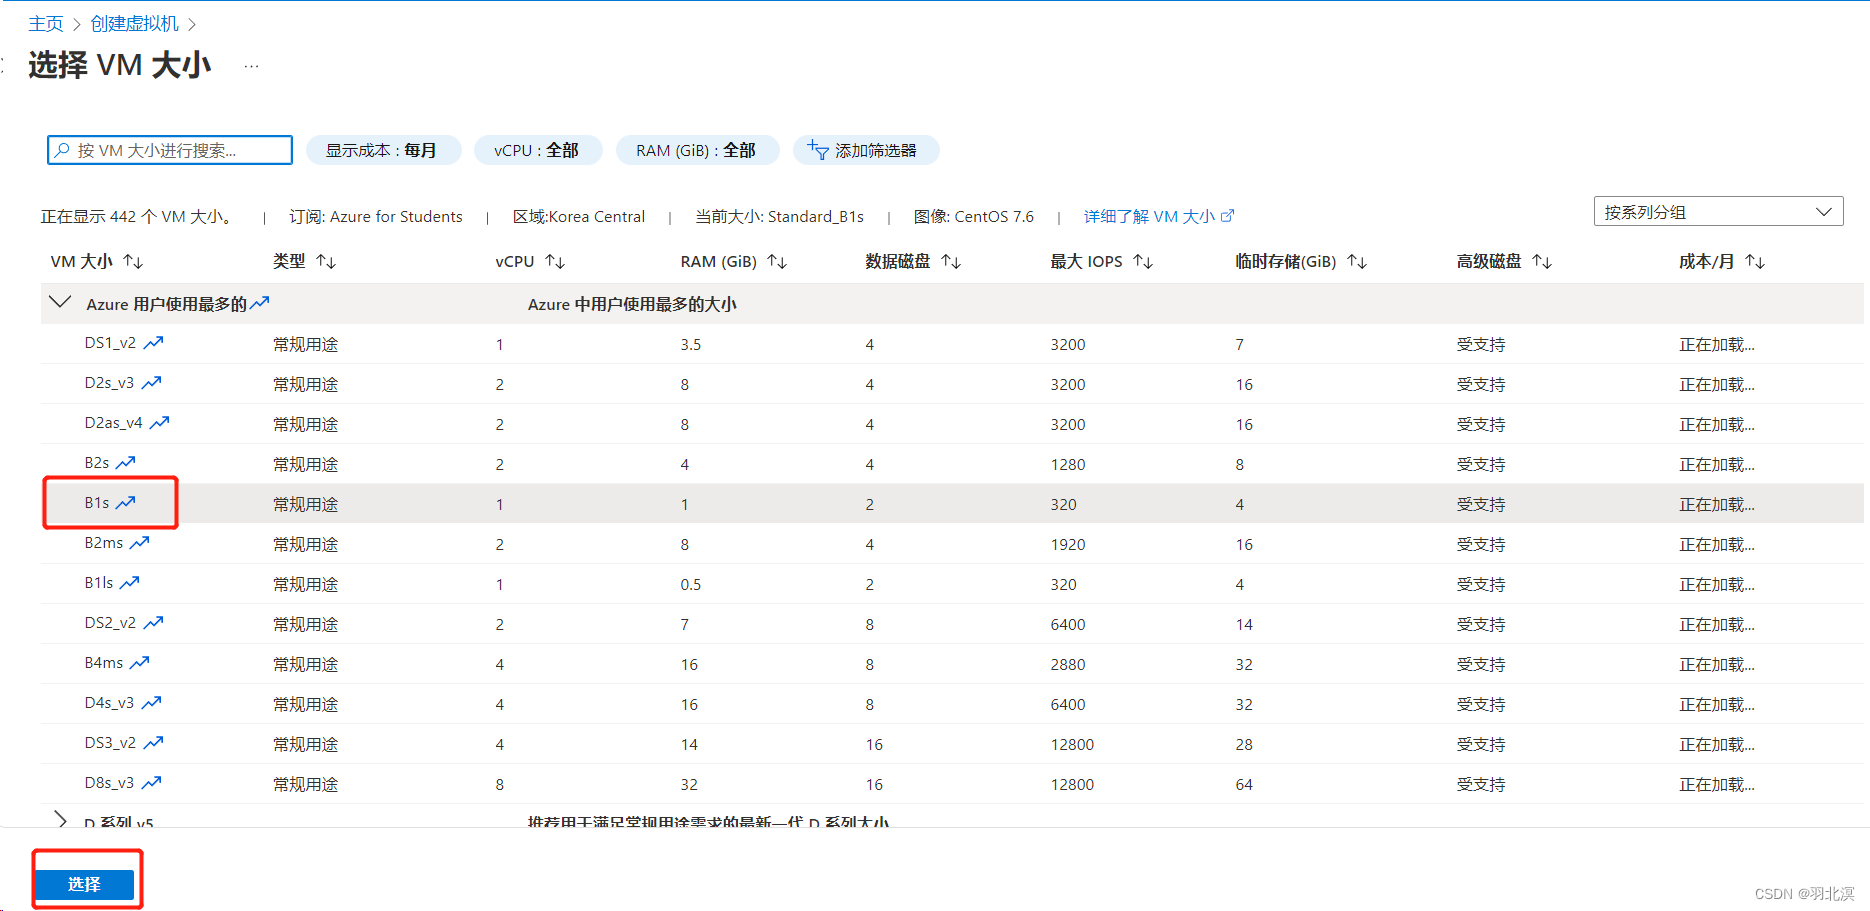Click temp storage 64 in D8s_v3 row

click(1244, 785)
